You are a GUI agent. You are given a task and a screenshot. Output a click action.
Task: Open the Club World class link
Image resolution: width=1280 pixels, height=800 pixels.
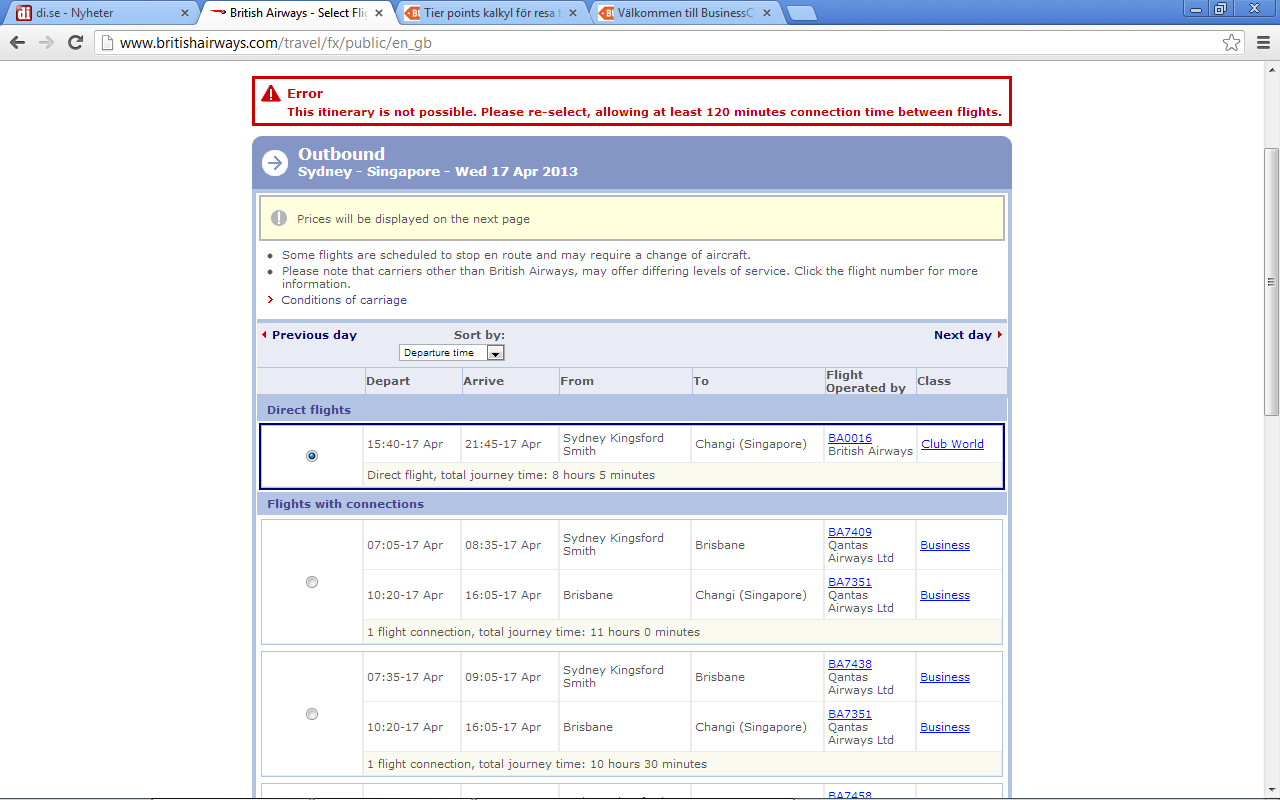[x=952, y=444]
